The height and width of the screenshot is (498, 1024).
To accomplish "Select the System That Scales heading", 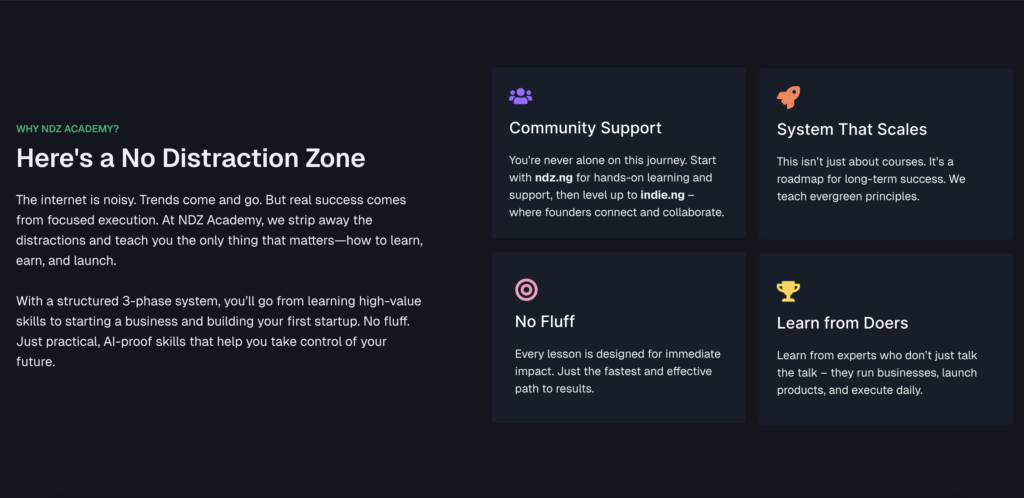I will 852,129.
